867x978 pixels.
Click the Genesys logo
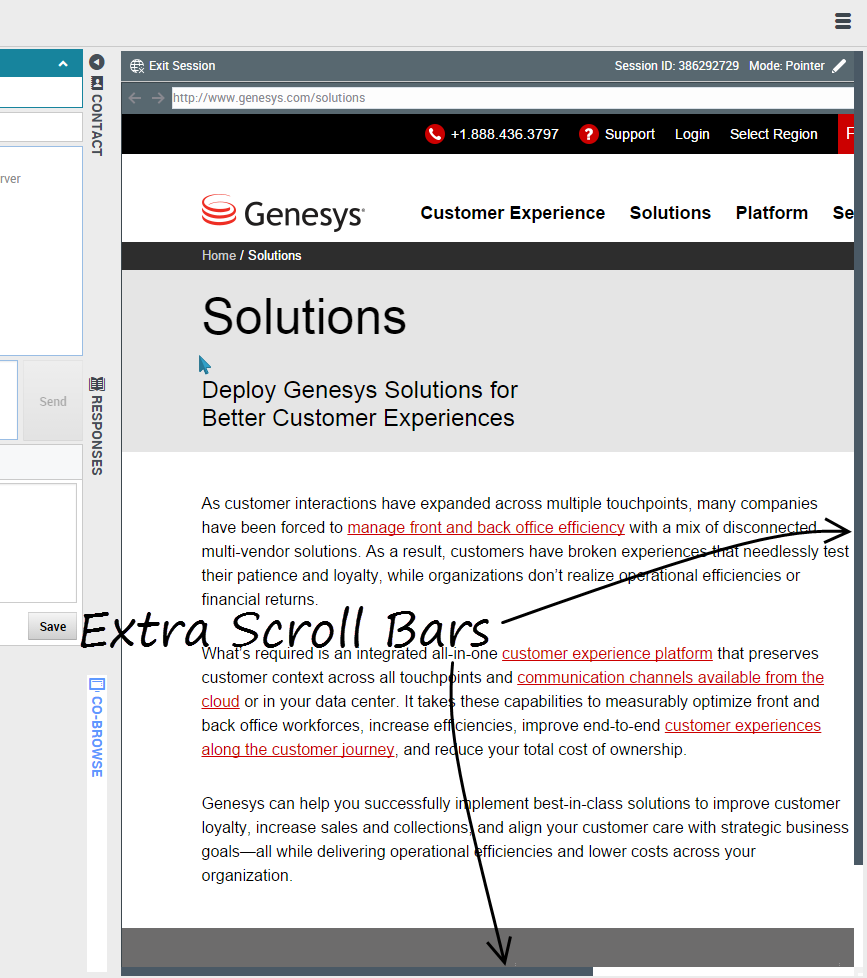(x=283, y=213)
